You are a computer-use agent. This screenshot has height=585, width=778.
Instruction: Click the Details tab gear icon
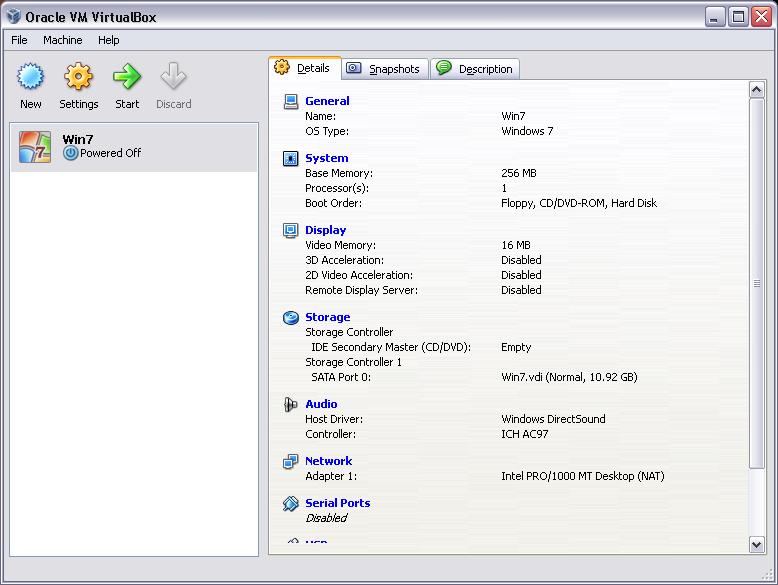[x=282, y=67]
